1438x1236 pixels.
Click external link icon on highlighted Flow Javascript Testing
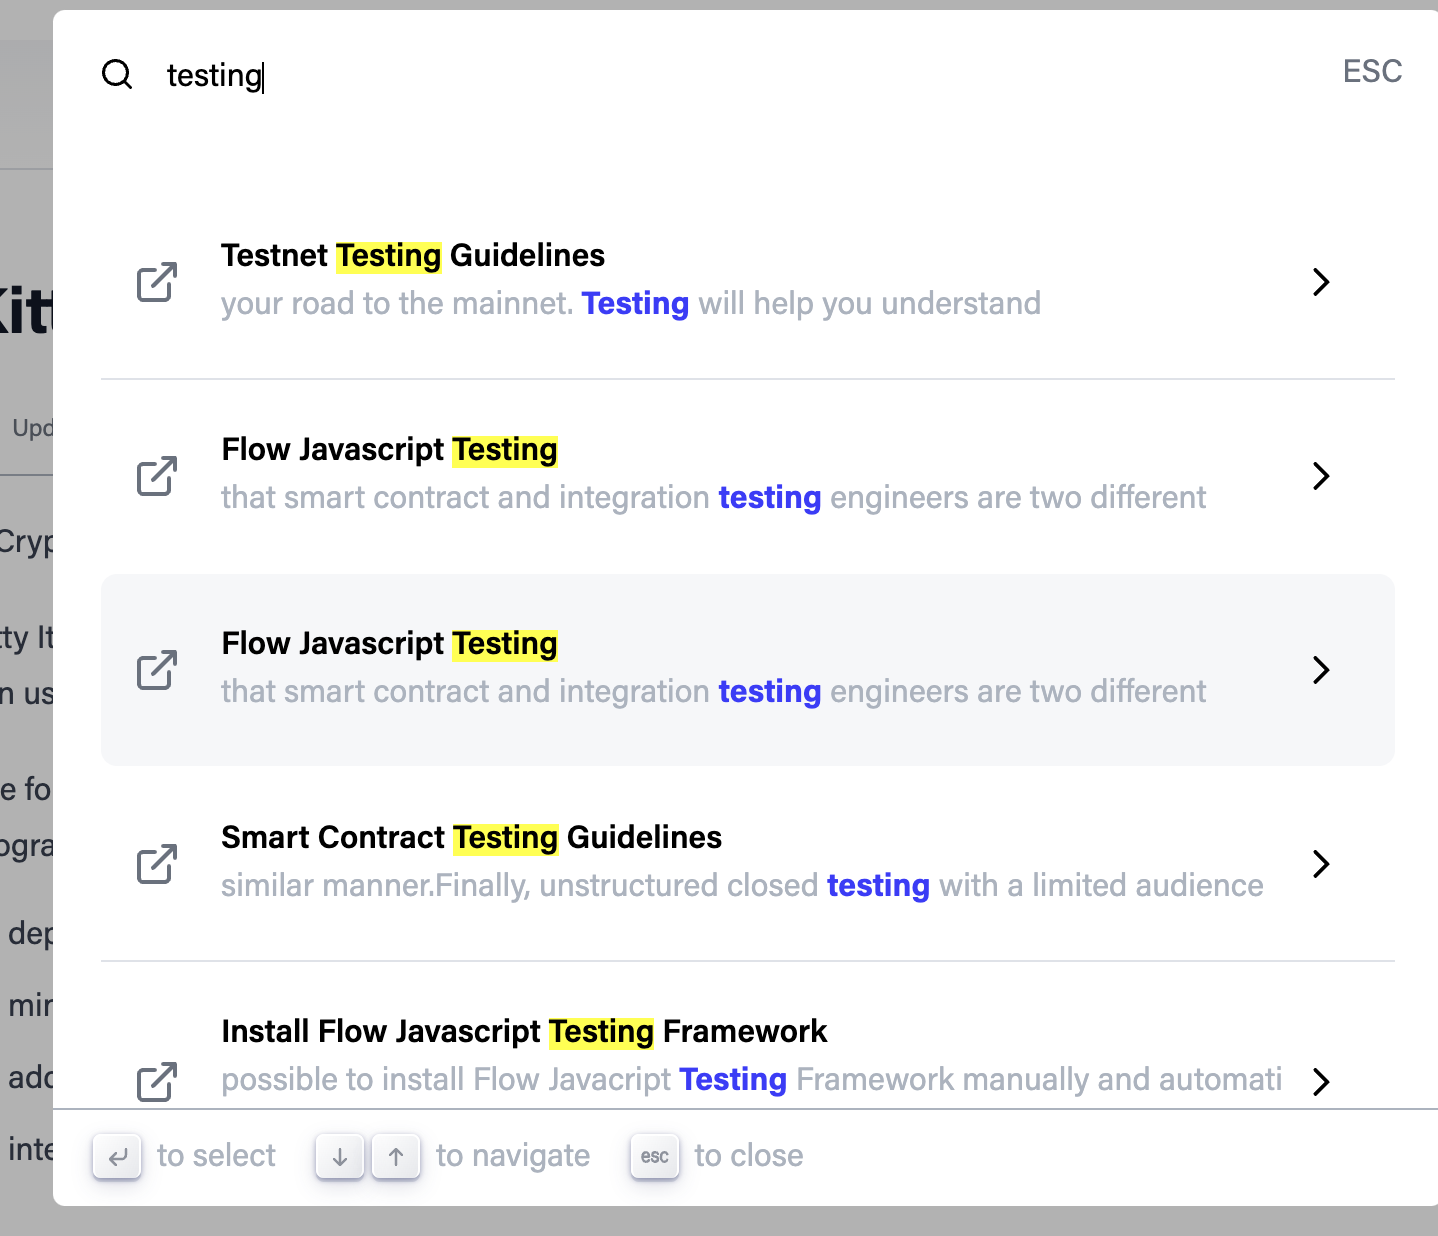coord(156,671)
